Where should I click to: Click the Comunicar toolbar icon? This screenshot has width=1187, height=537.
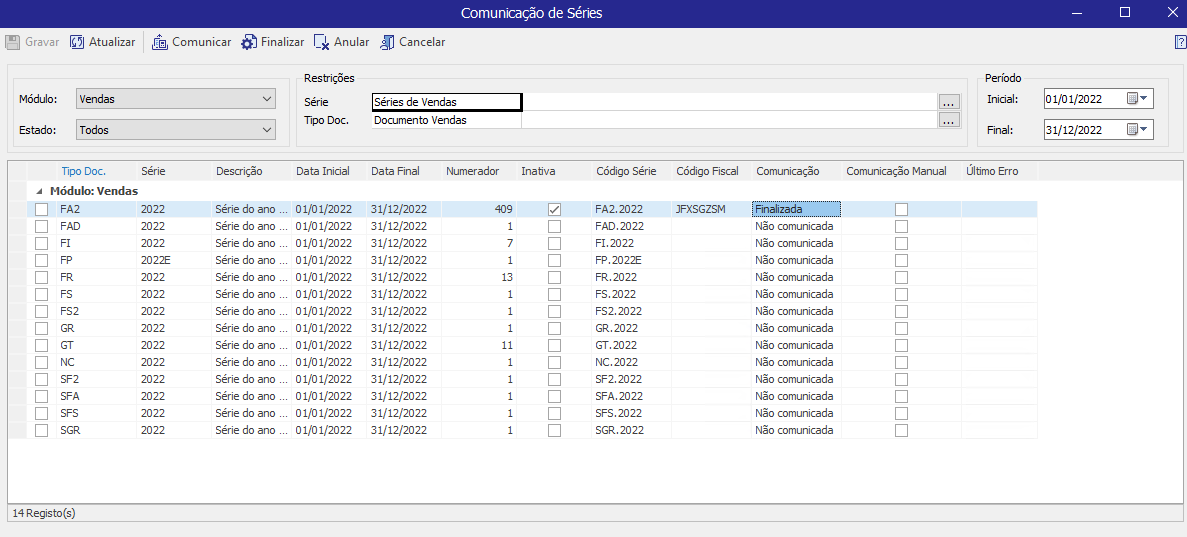(x=159, y=42)
